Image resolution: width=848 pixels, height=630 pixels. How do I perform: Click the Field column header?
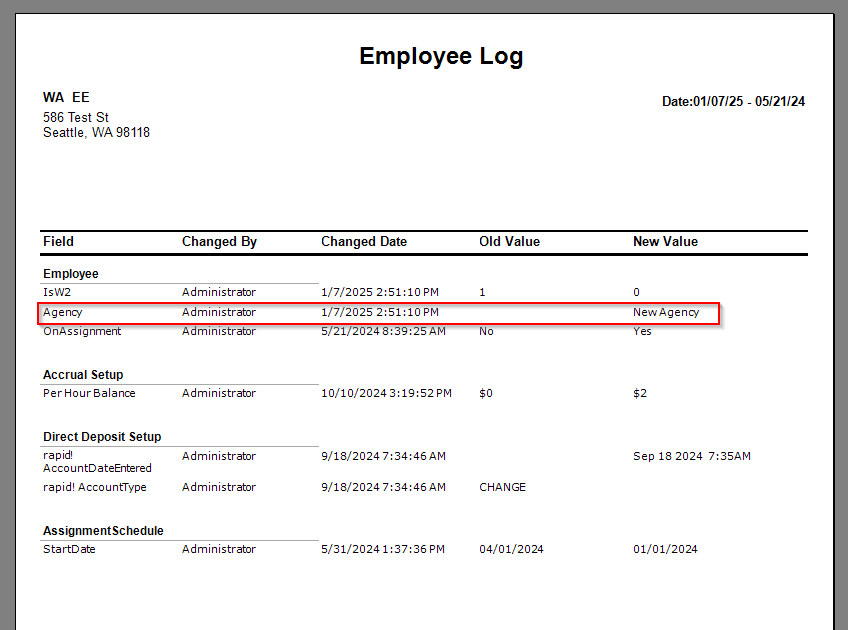58,242
